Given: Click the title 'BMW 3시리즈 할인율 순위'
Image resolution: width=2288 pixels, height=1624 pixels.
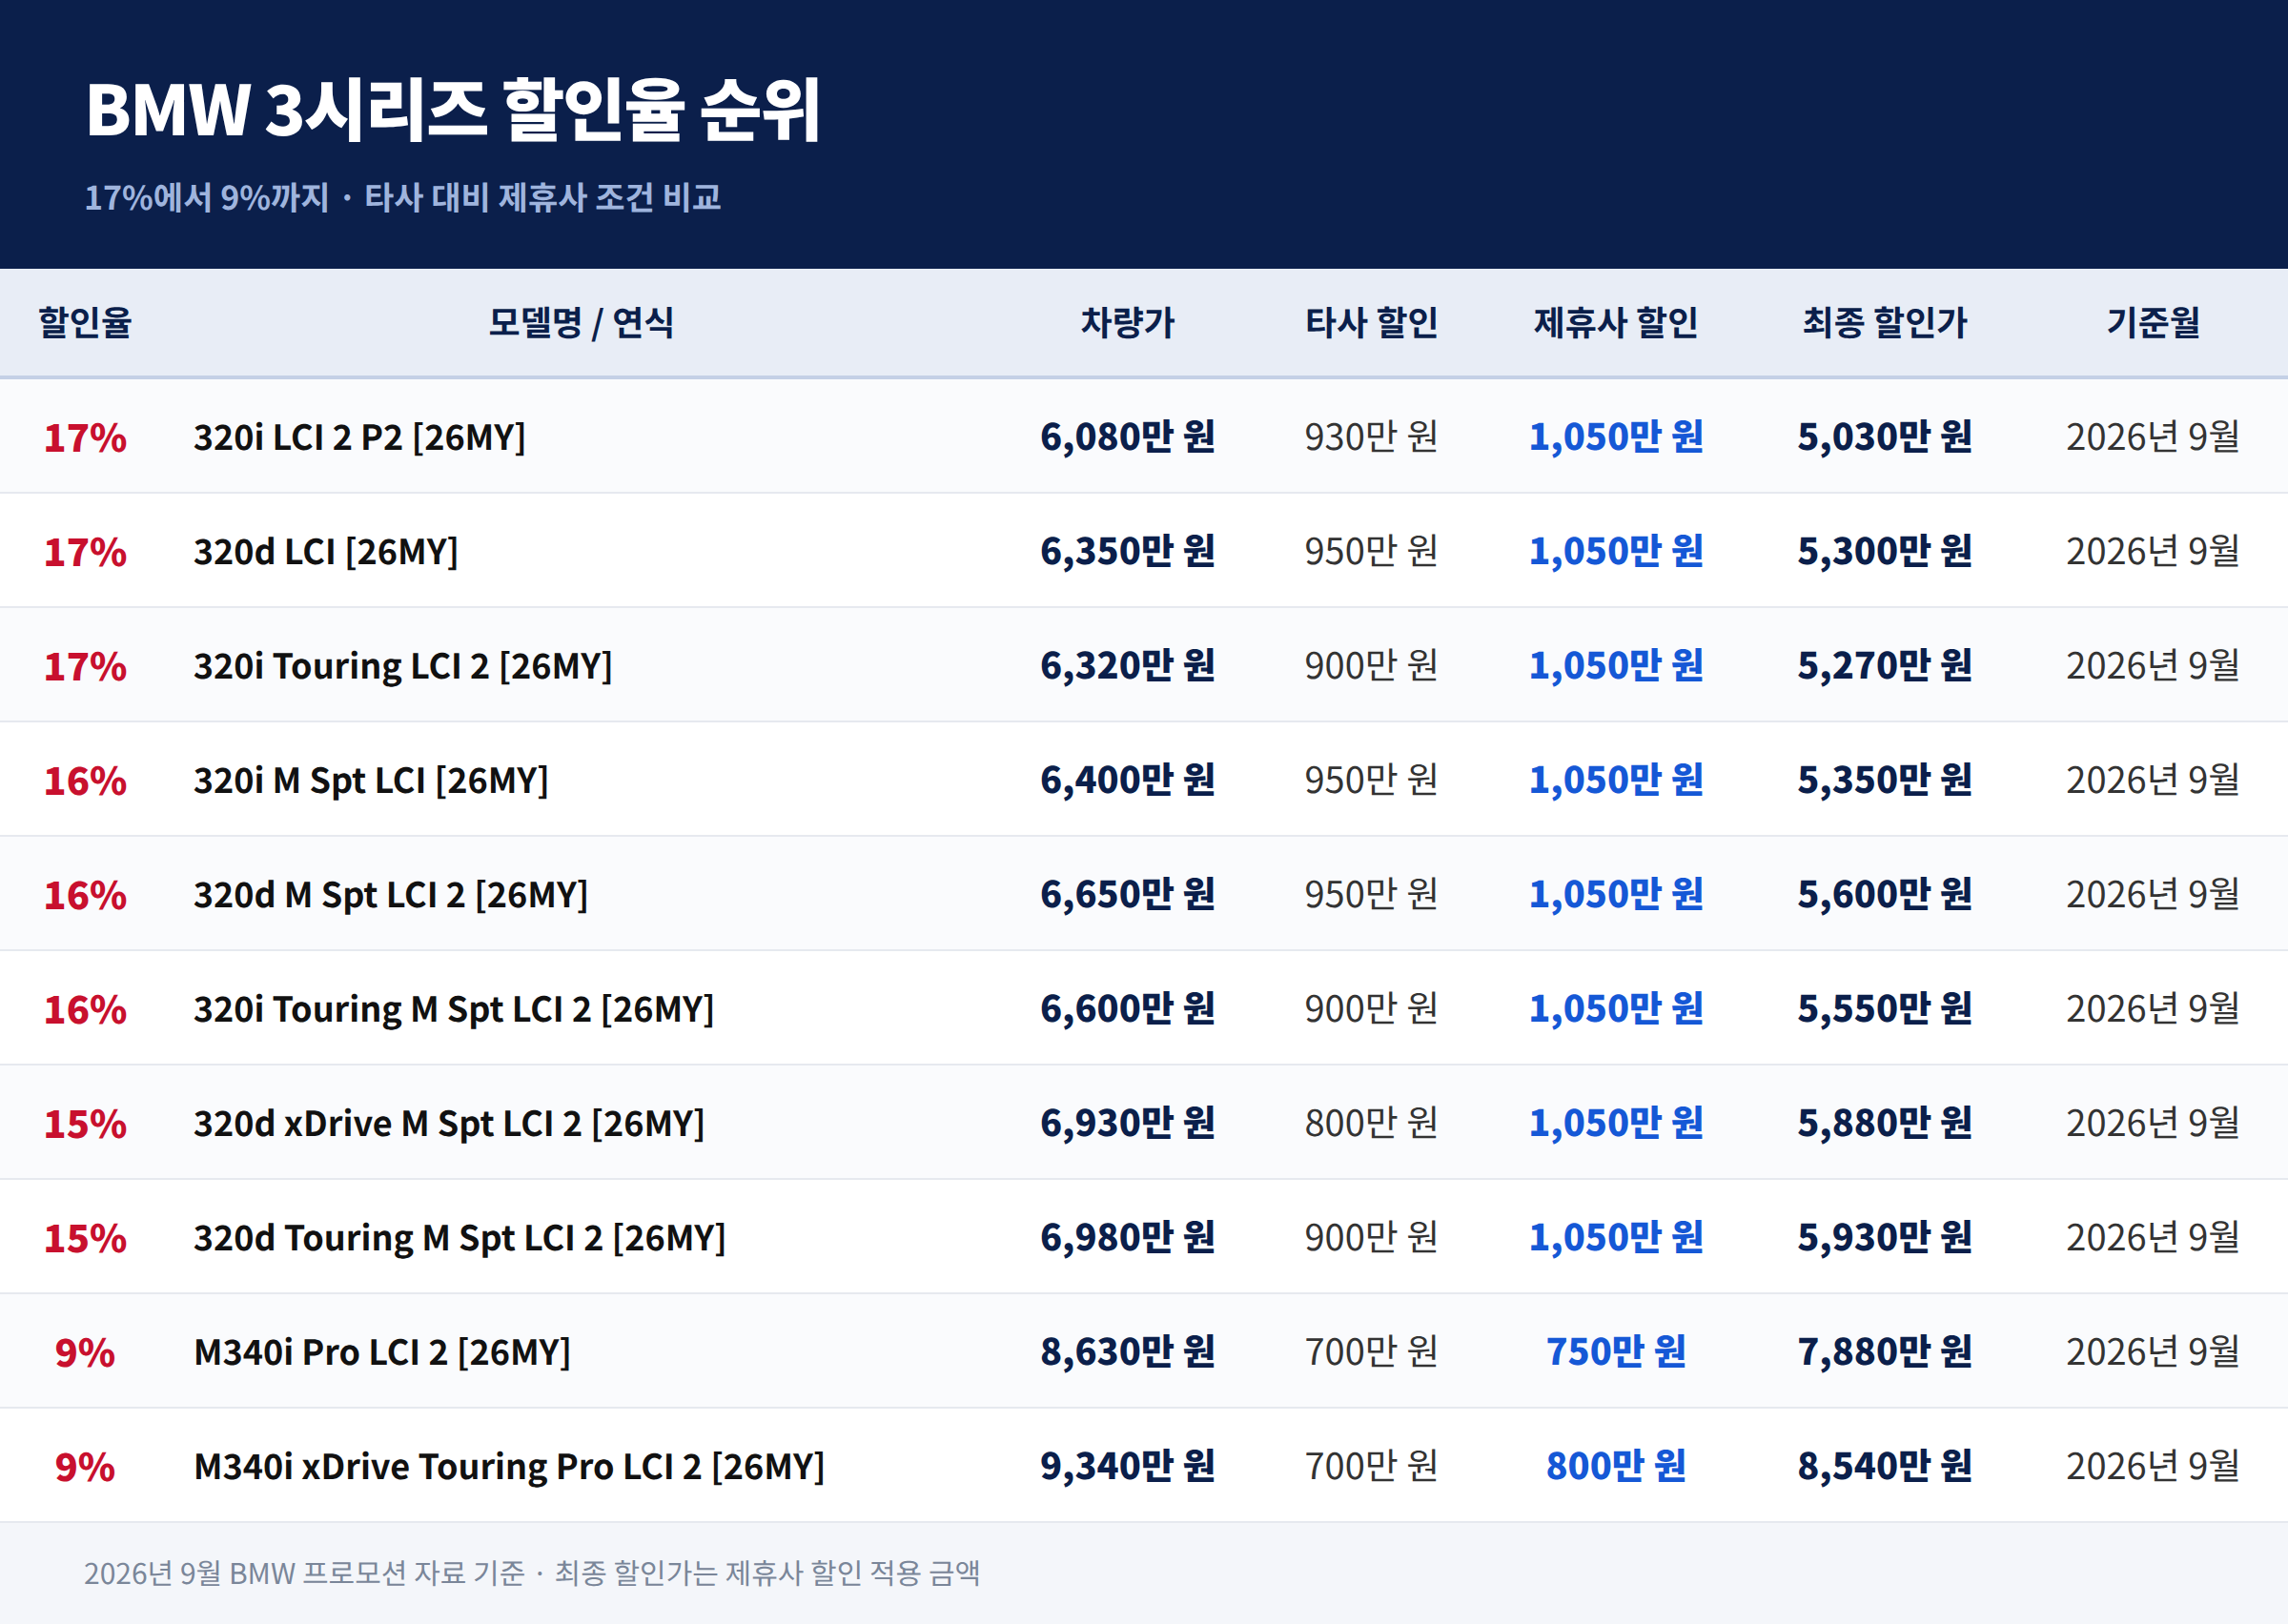Looking at the screenshot, I should click(453, 109).
